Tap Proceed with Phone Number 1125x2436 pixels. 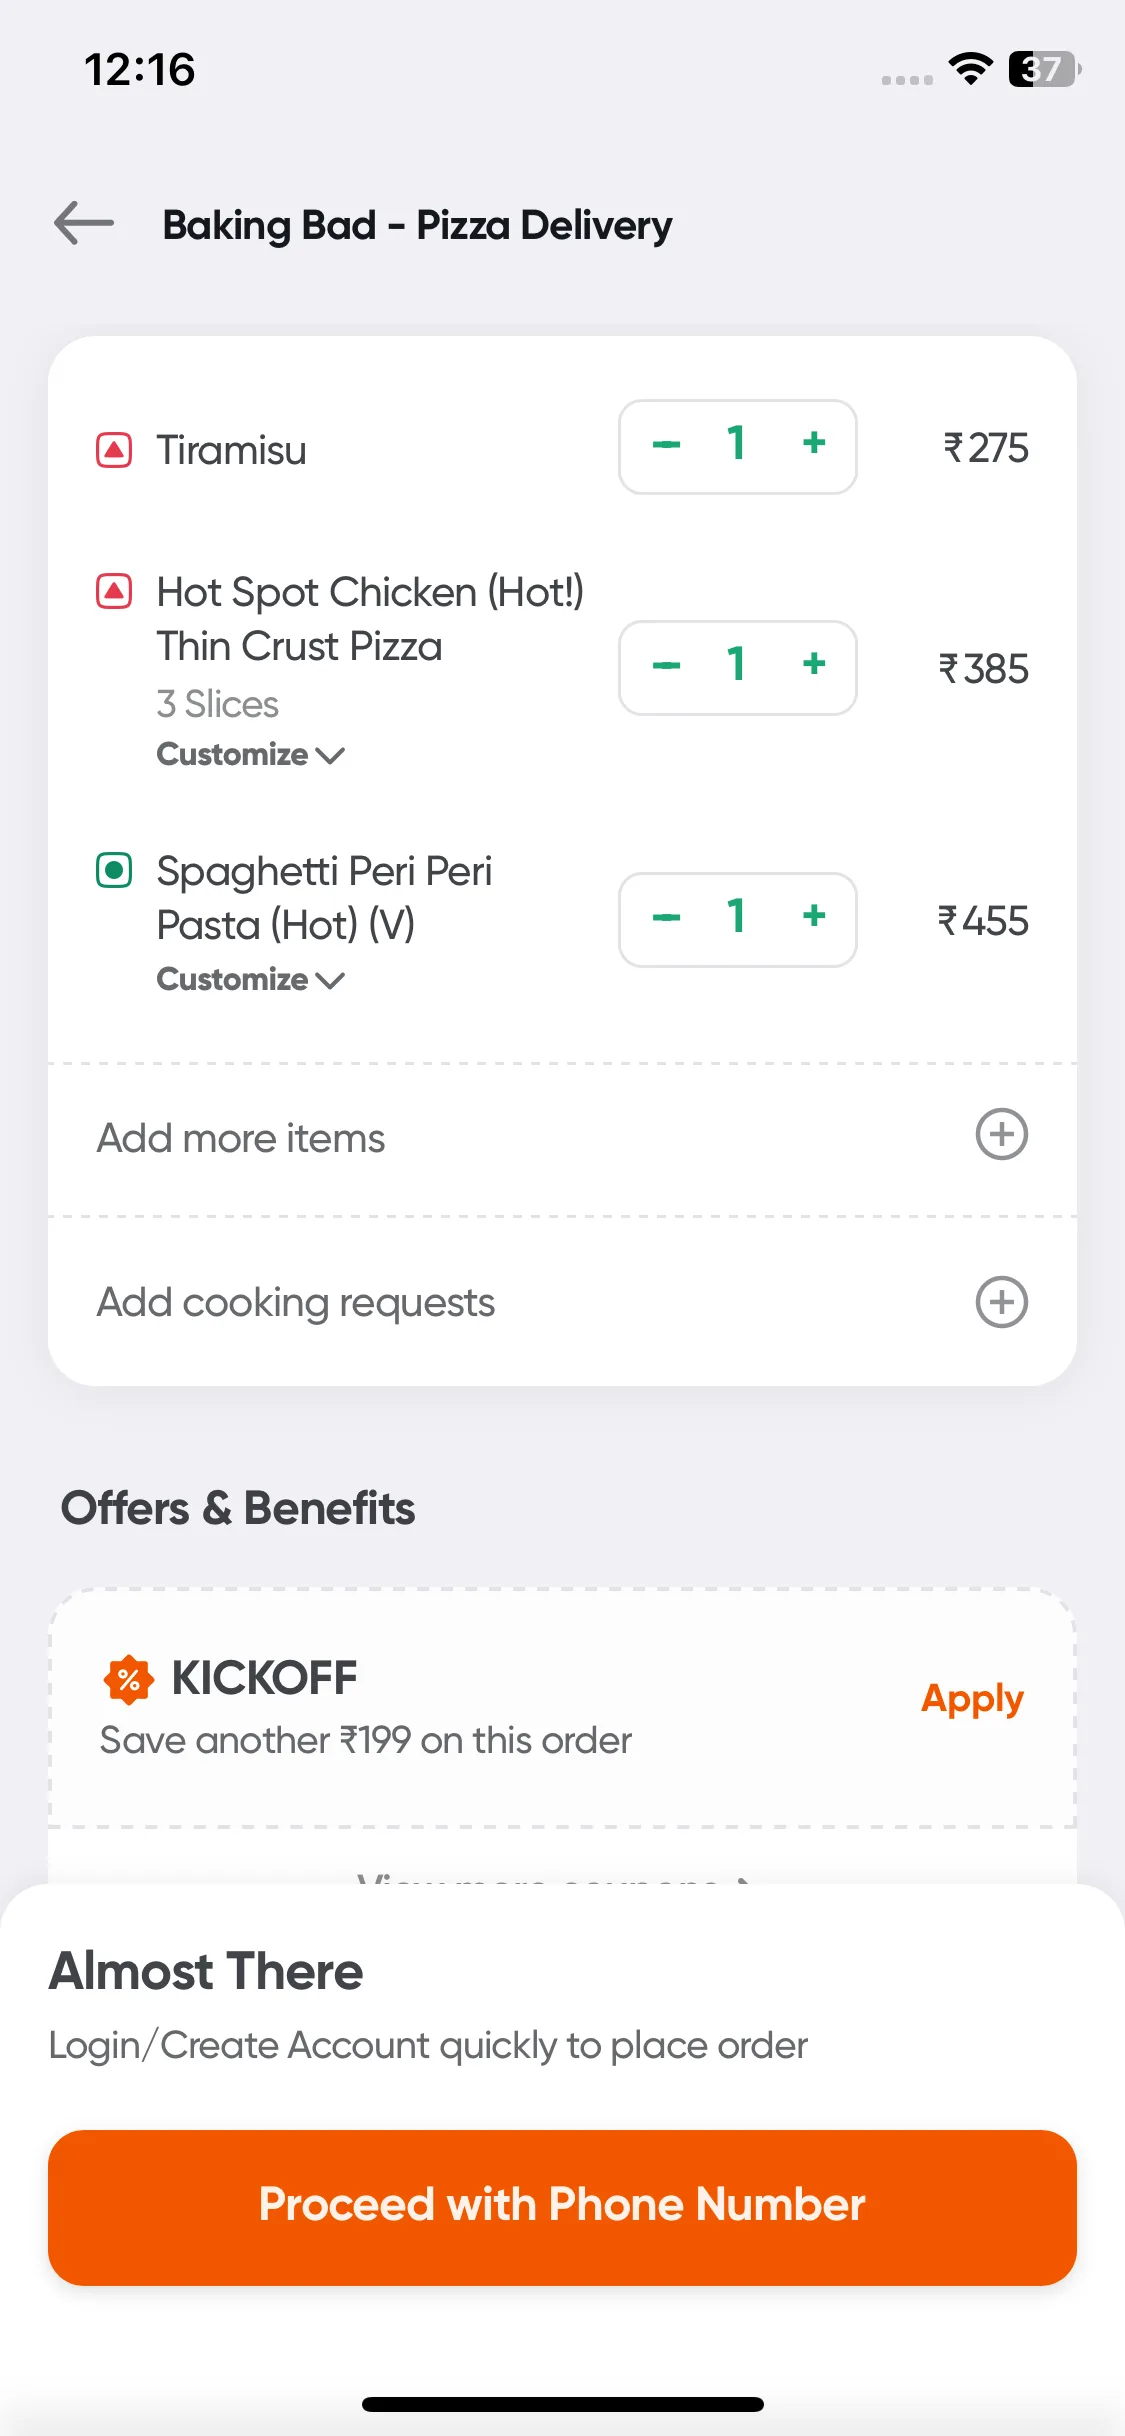(562, 2207)
